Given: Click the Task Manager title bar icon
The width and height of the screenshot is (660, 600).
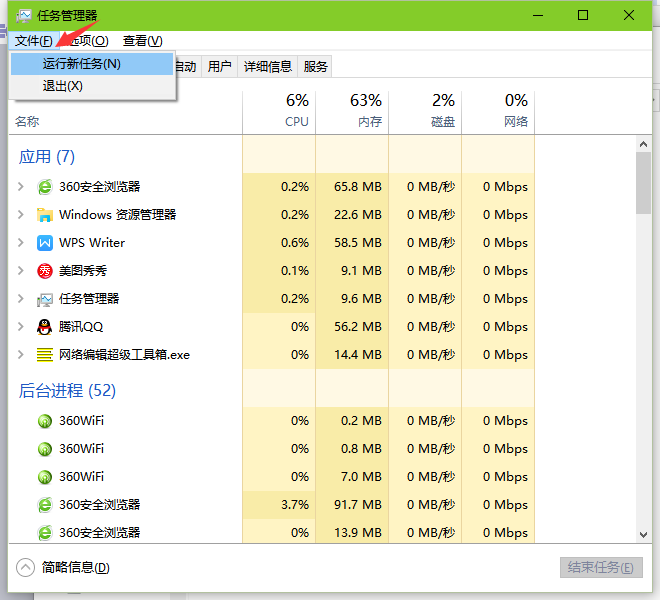Looking at the screenshot, I should [24, 16].
